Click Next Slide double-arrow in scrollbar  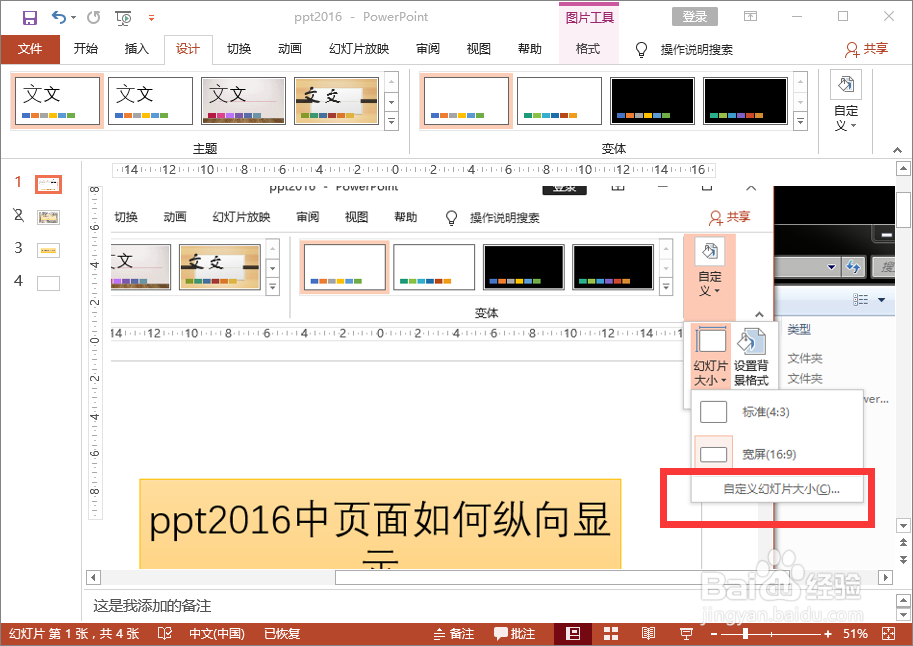point(903,560)
